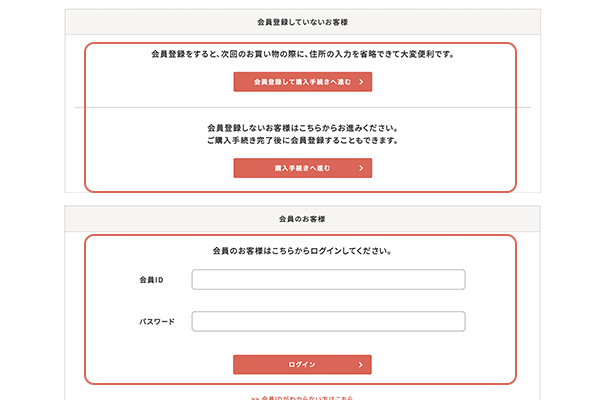The image size is (600, 400).
Task: Click the パスワード field label
Action: (157, 322)
